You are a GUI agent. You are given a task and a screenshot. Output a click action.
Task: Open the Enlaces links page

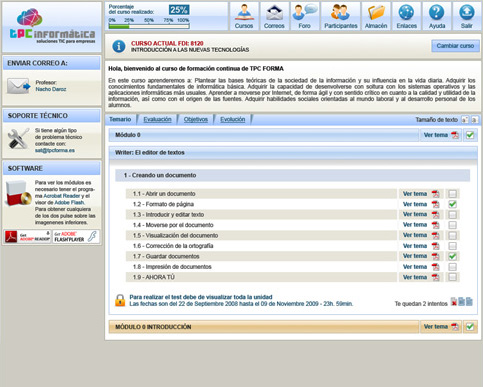coord(407,16)
